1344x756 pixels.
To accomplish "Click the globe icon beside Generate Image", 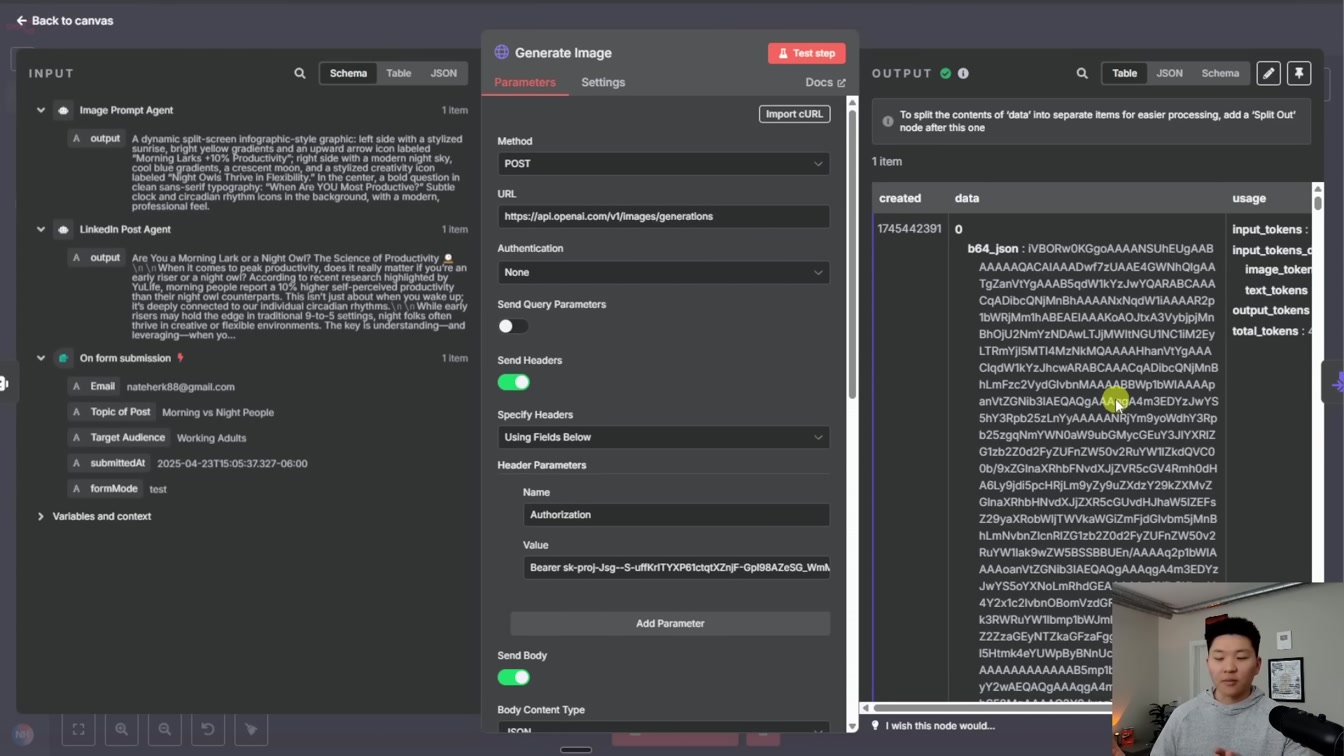I will pos(502,52).
